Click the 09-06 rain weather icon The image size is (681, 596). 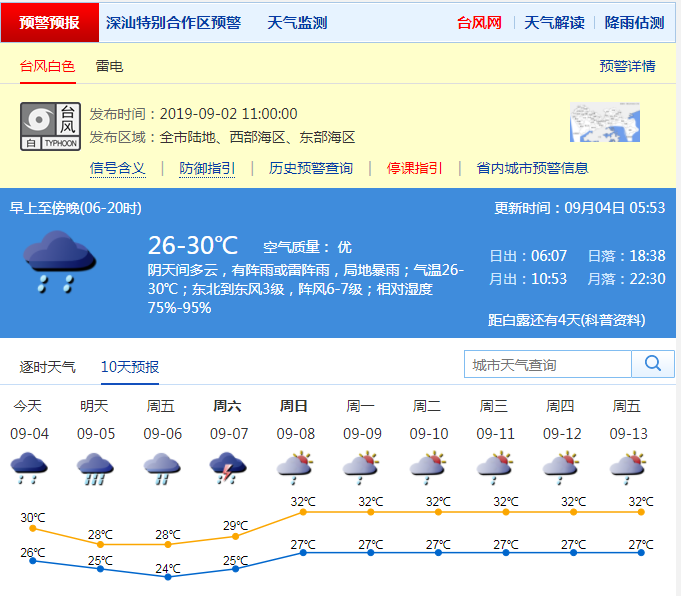[162, 467]
